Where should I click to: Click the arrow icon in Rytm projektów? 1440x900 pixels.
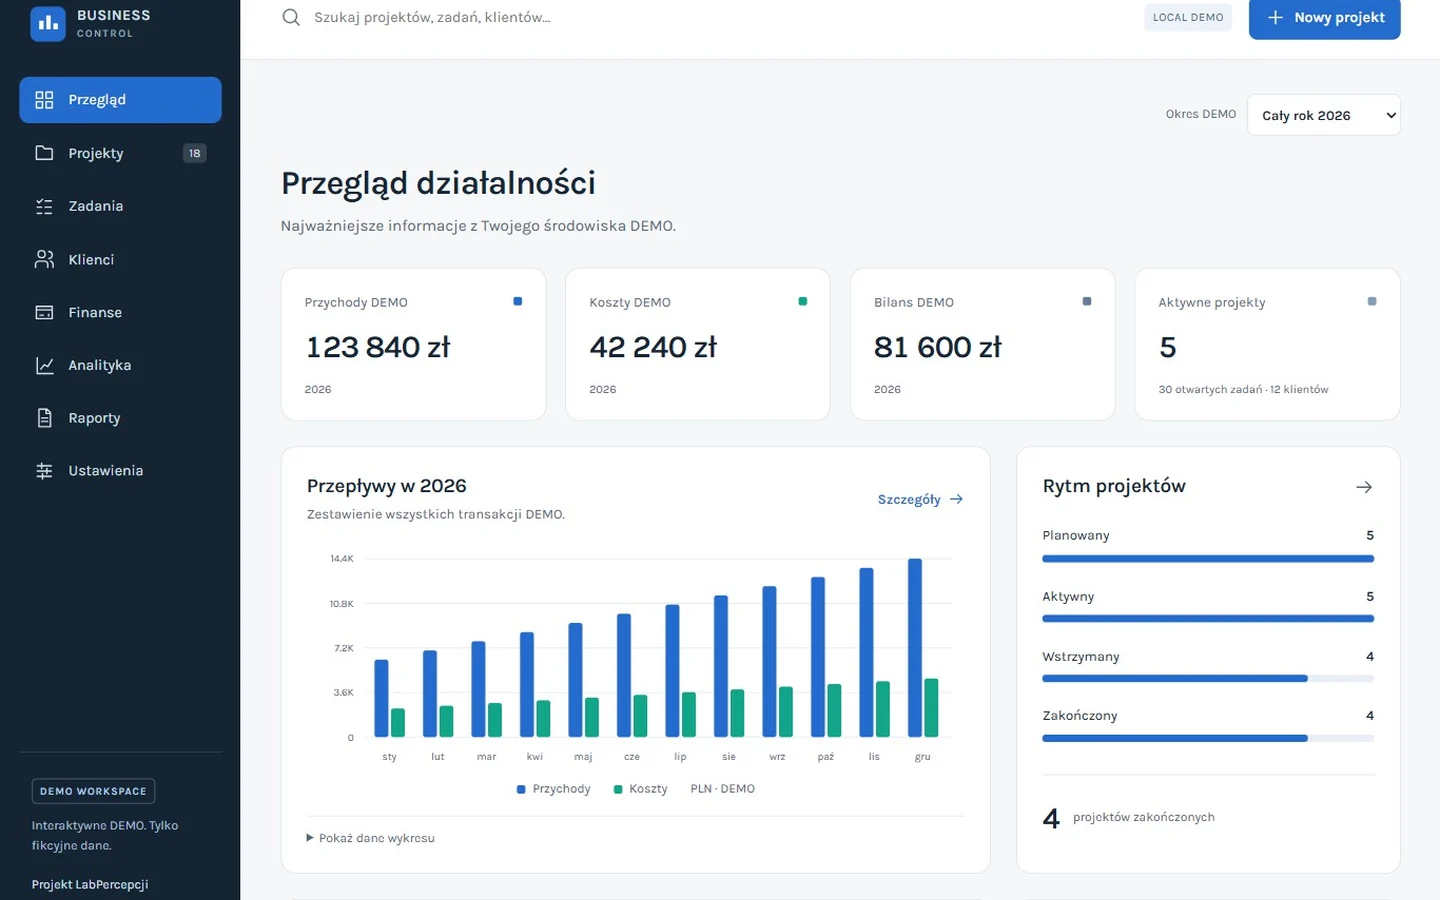pos(1364,487)
